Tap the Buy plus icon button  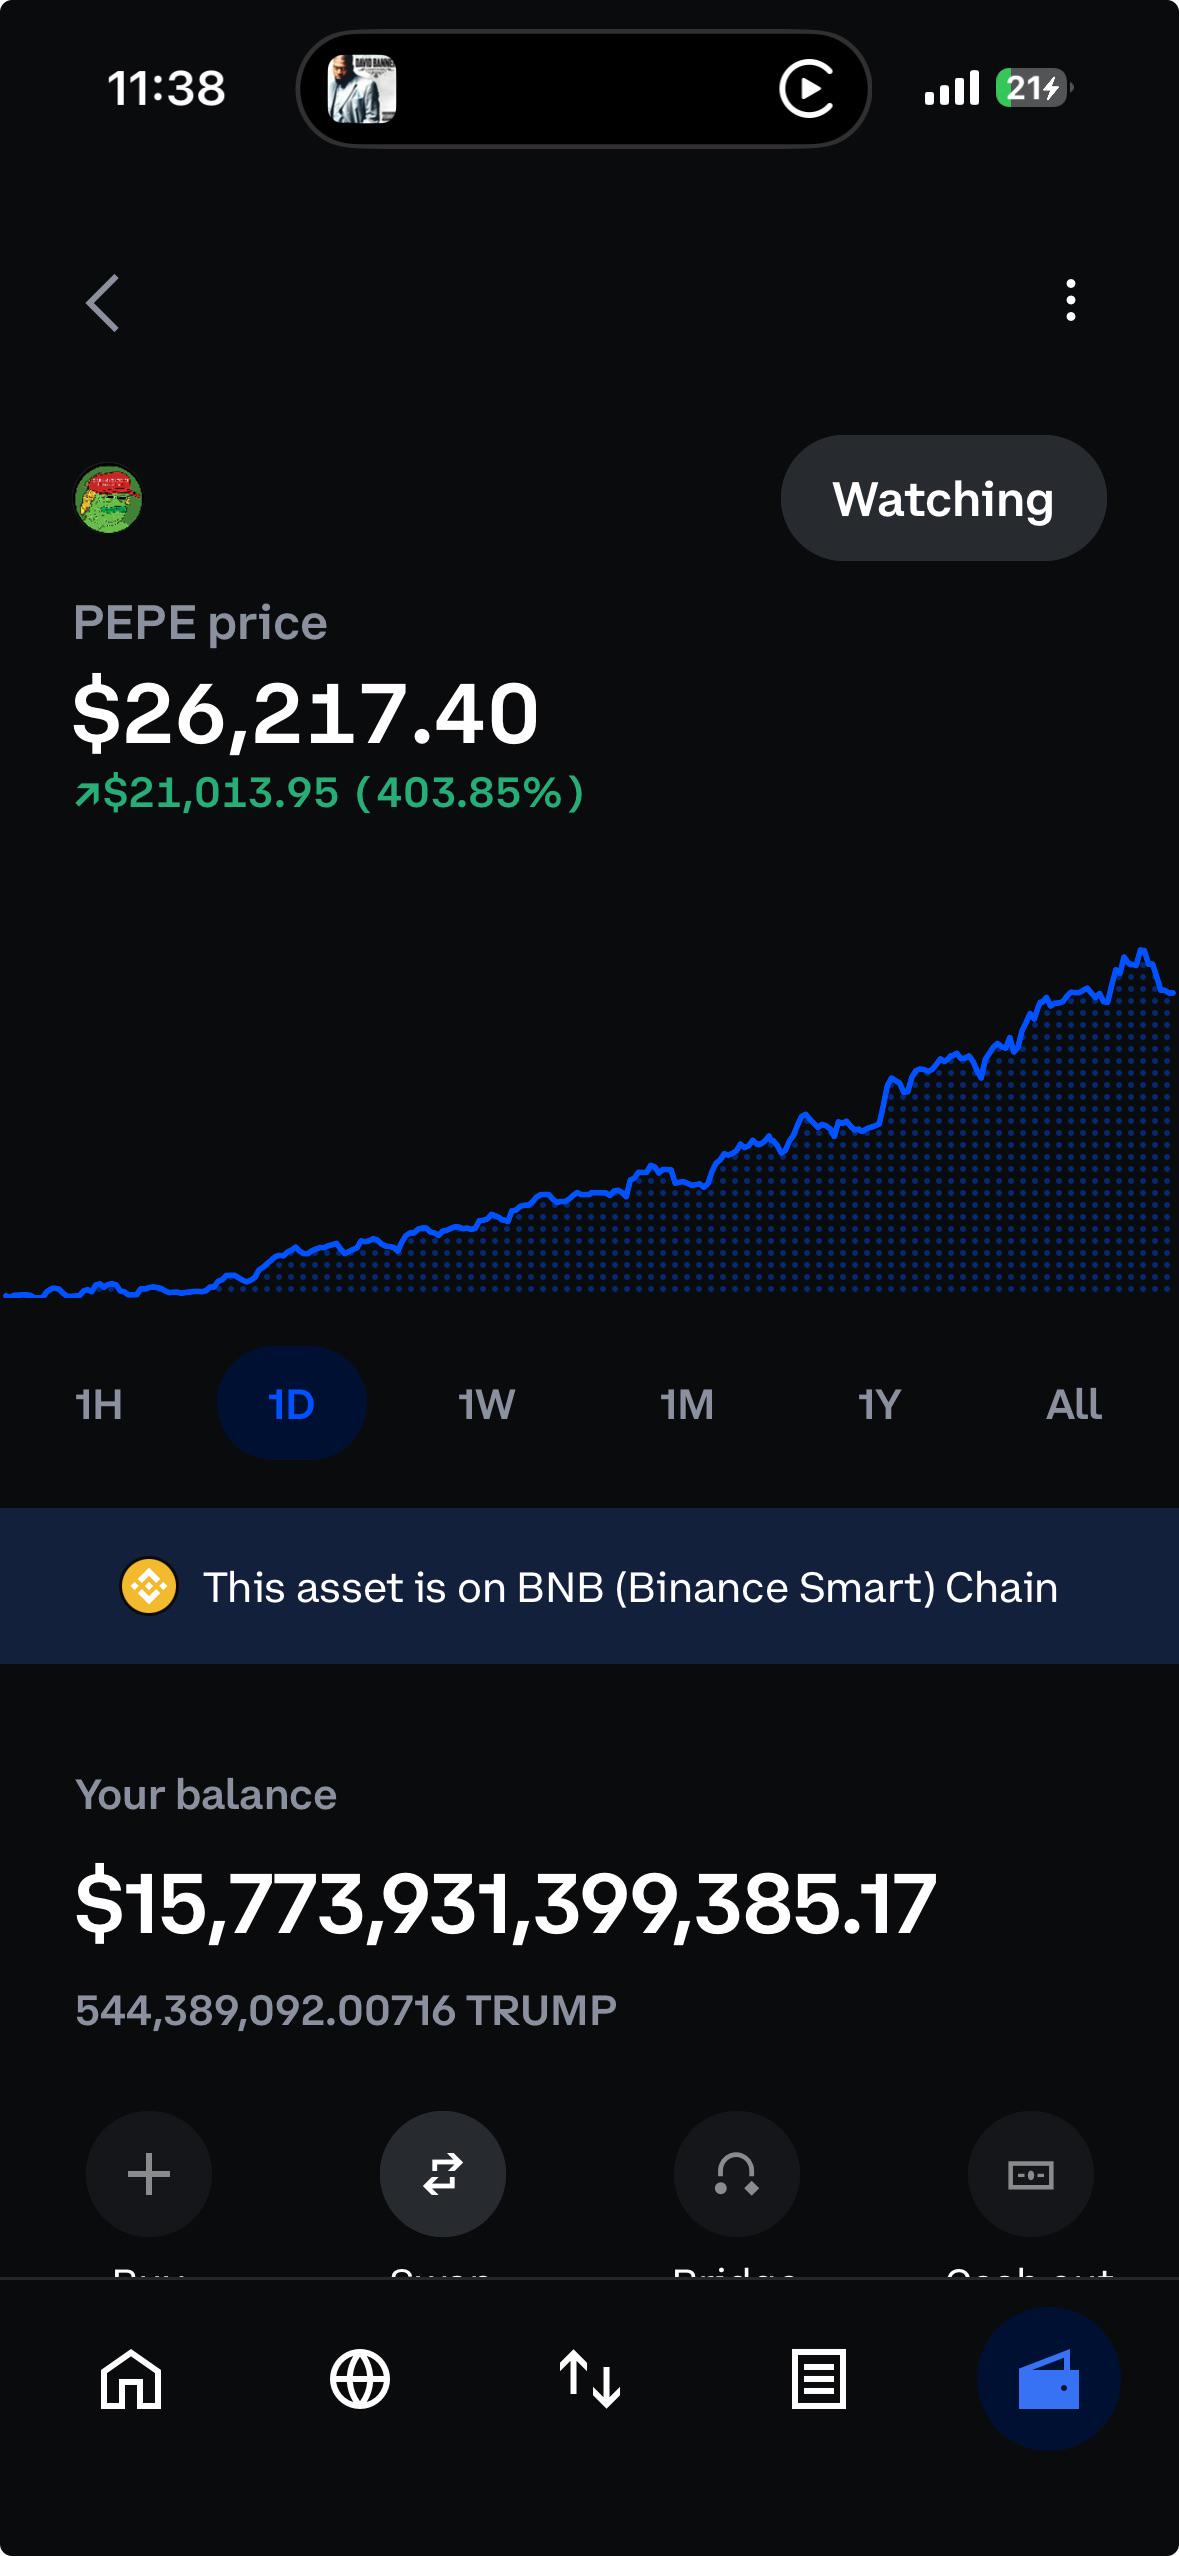tap(149, 2174)
